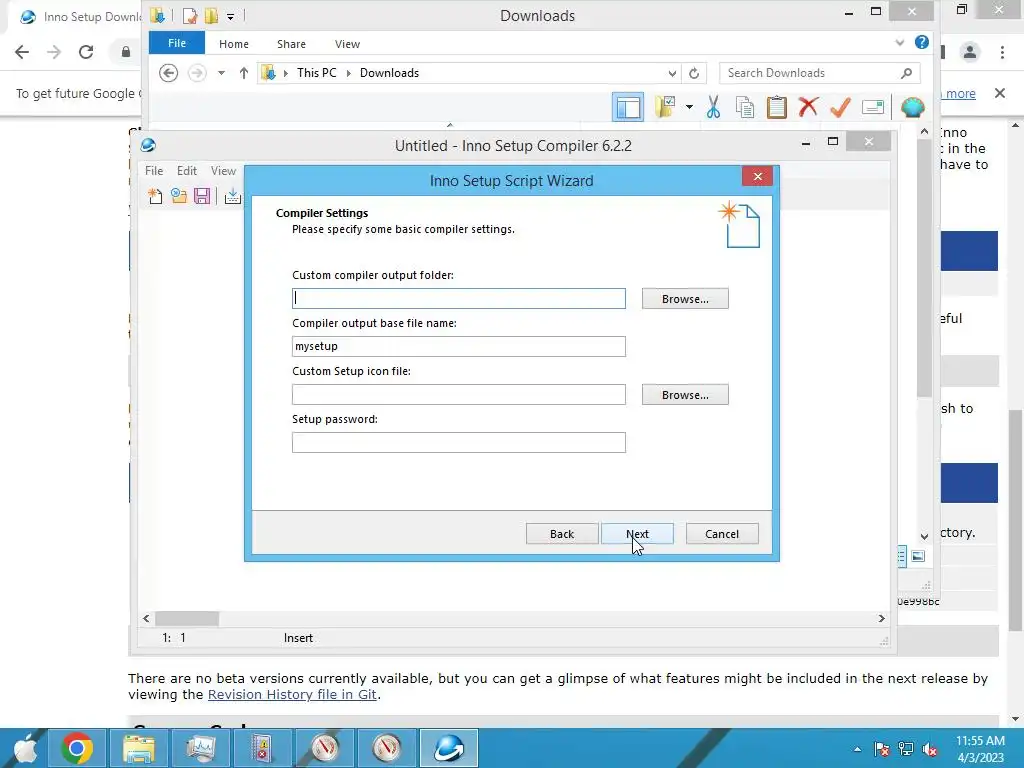The width and height of the screenshot is (1024, 768).
Task: Click the Paste clipboard icon in Downloads toolbar
Action: tap(776, 107)
